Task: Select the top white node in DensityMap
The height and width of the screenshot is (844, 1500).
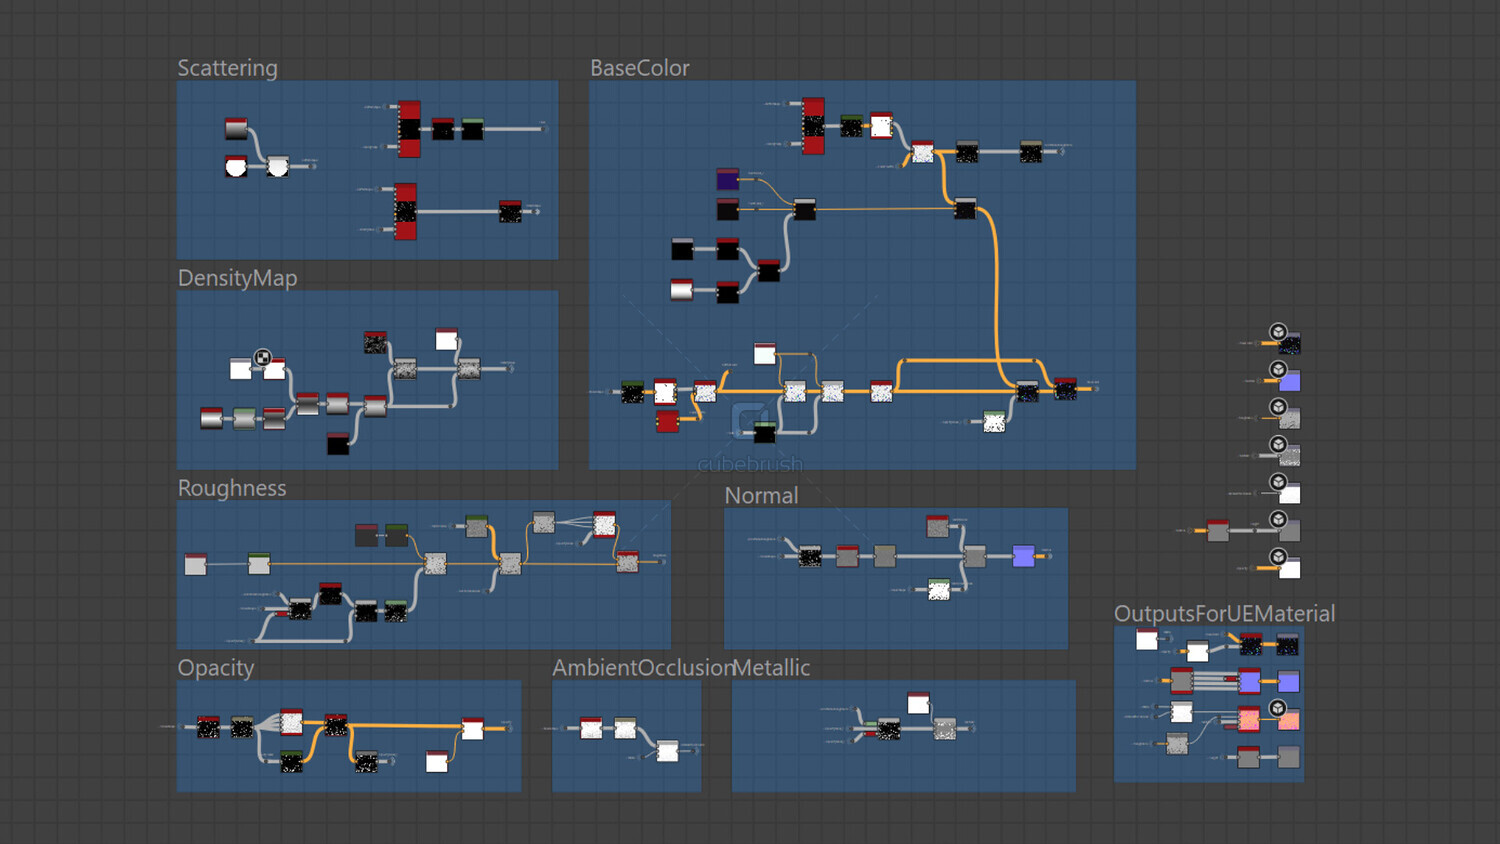Action: click(447, 339)
